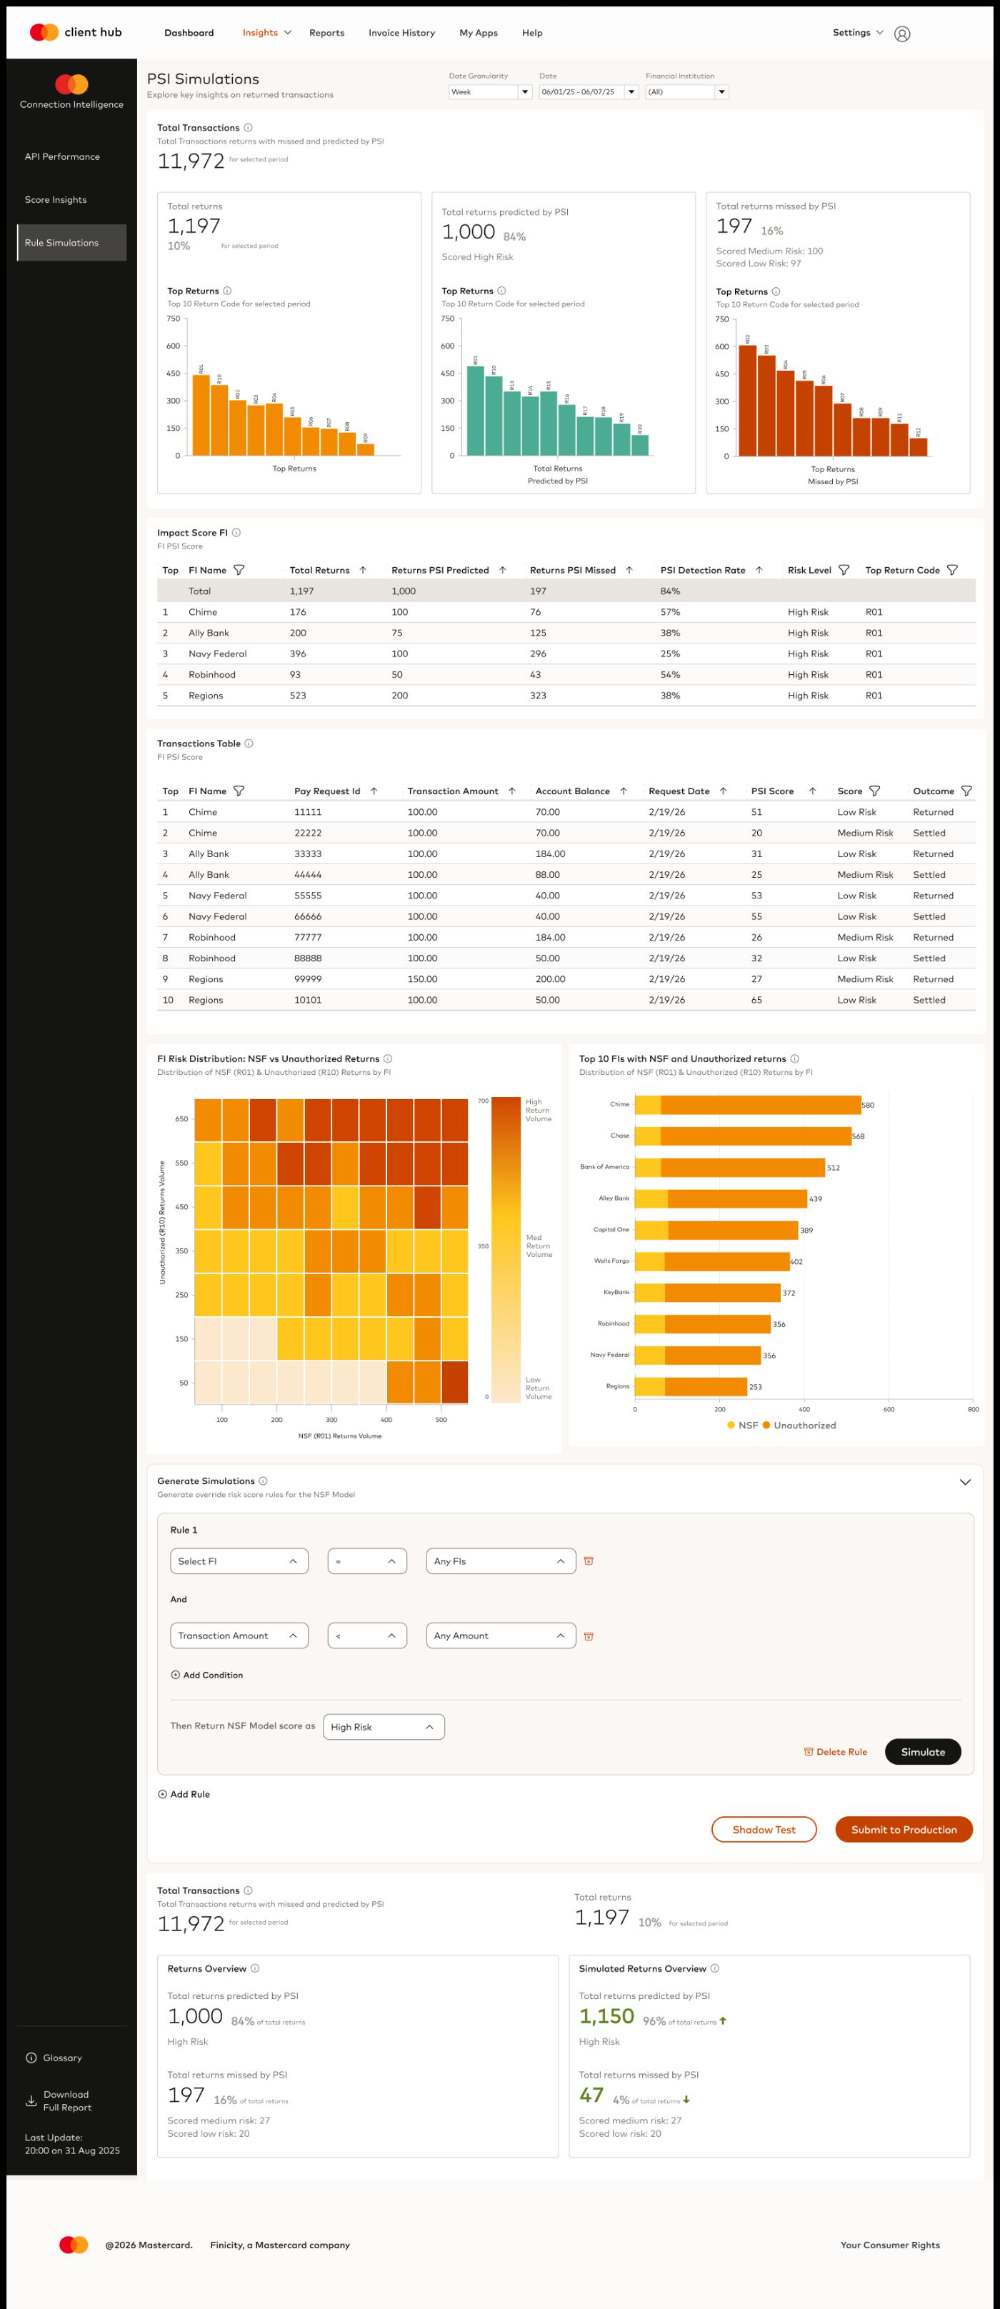Click the Unauthorized legend swatch

(766, 1425)
